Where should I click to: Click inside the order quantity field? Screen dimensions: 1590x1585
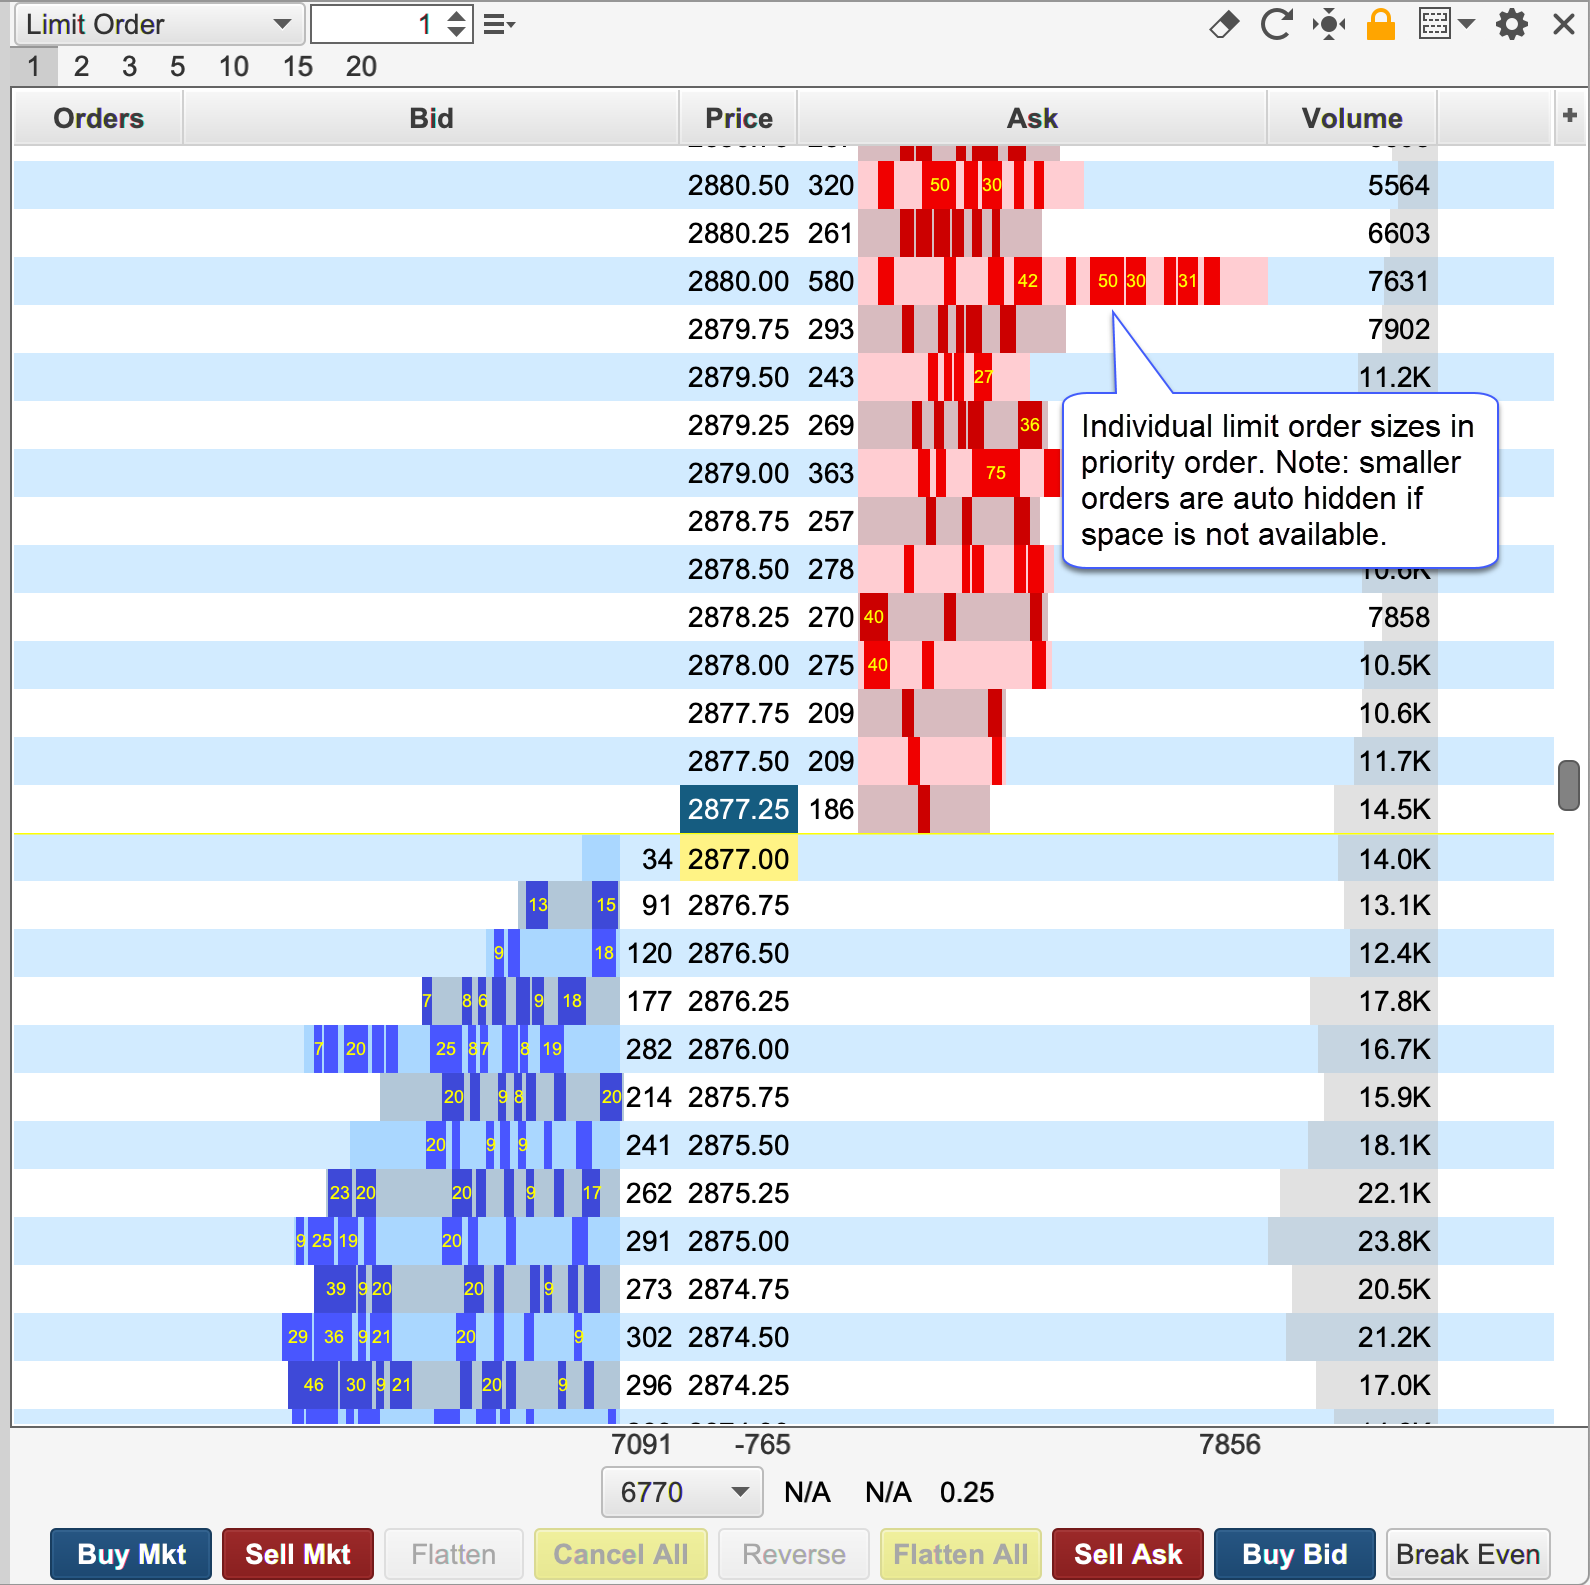(x=375, y=25)
